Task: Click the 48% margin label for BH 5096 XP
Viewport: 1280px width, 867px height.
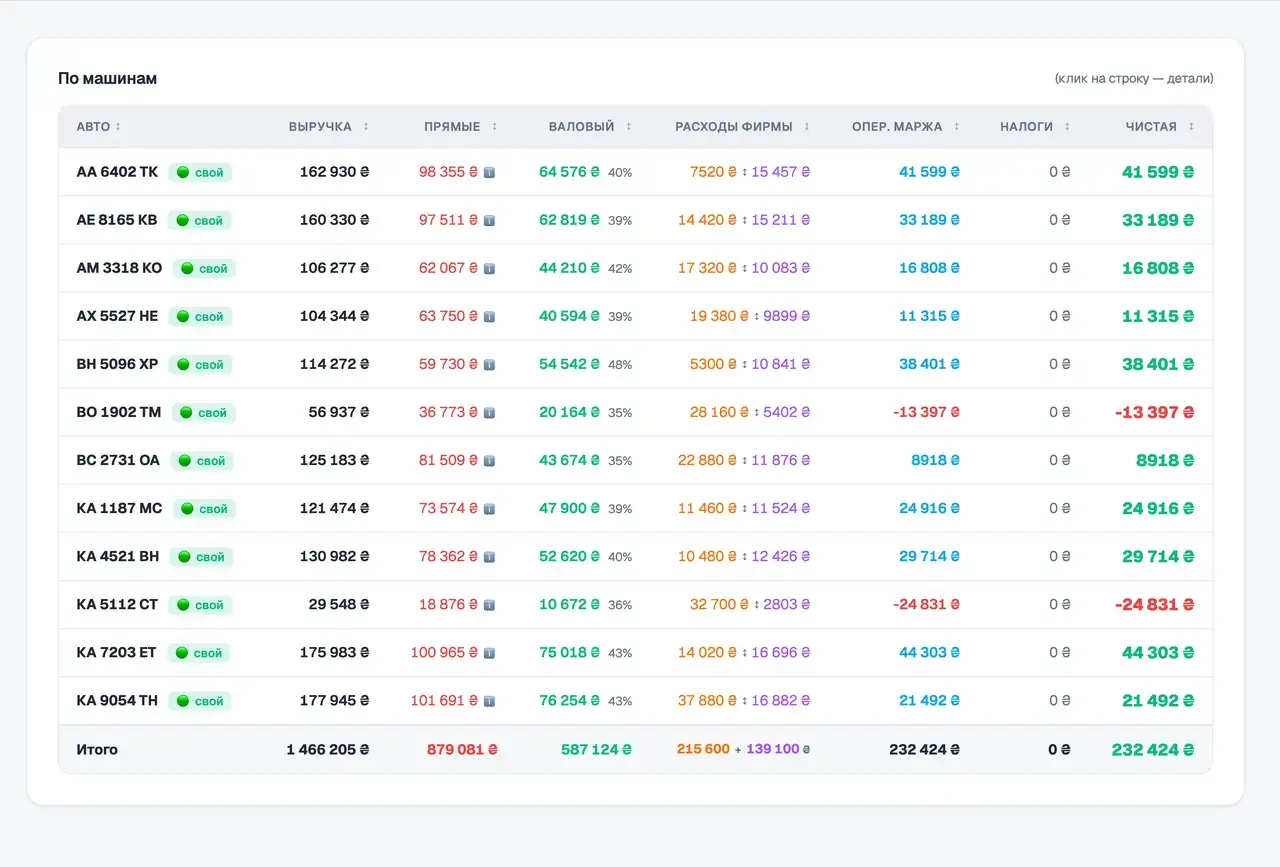Action: tap(620, 365)
